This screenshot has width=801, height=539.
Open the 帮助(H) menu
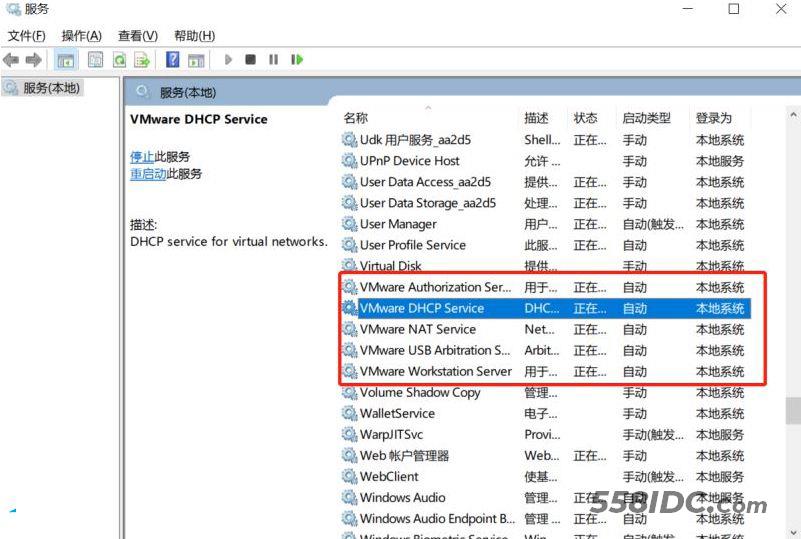[195, 36]
